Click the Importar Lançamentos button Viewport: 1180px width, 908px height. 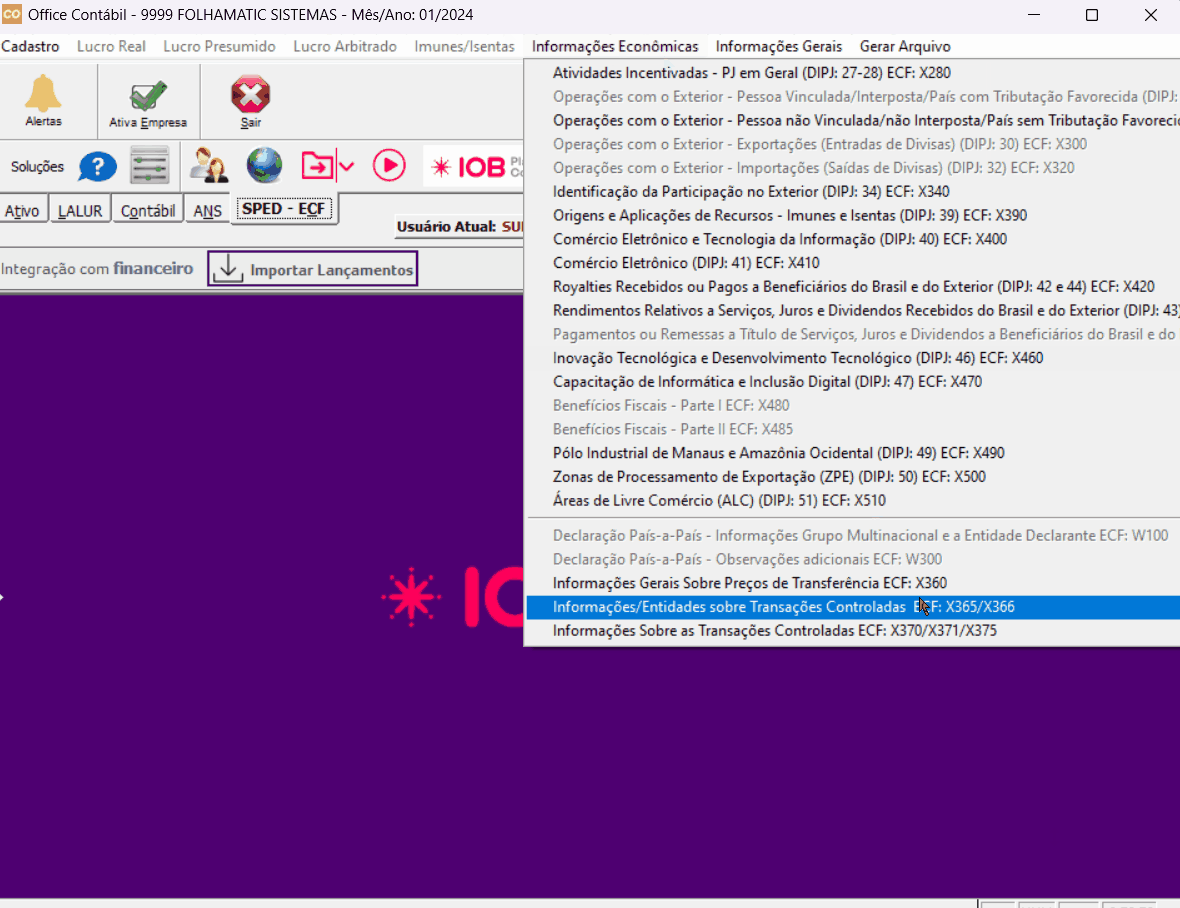coord(313,269)
